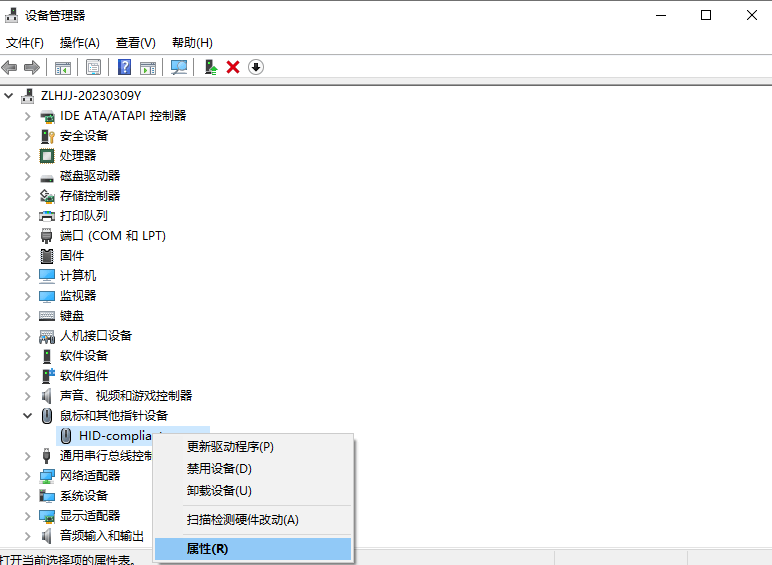Open the properties sheet toolbar icon
772x565 pixels.
pyautogui.click(x=93, y=67)
